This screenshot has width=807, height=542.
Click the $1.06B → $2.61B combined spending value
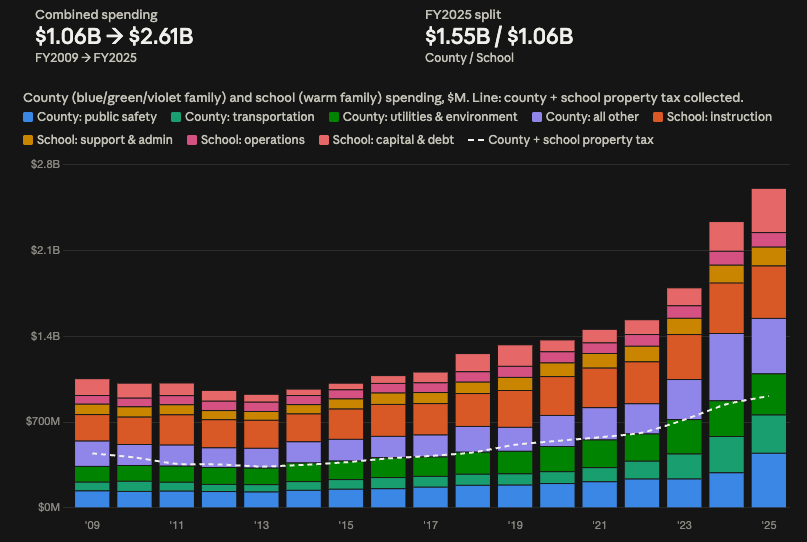(x=114, y=37)
